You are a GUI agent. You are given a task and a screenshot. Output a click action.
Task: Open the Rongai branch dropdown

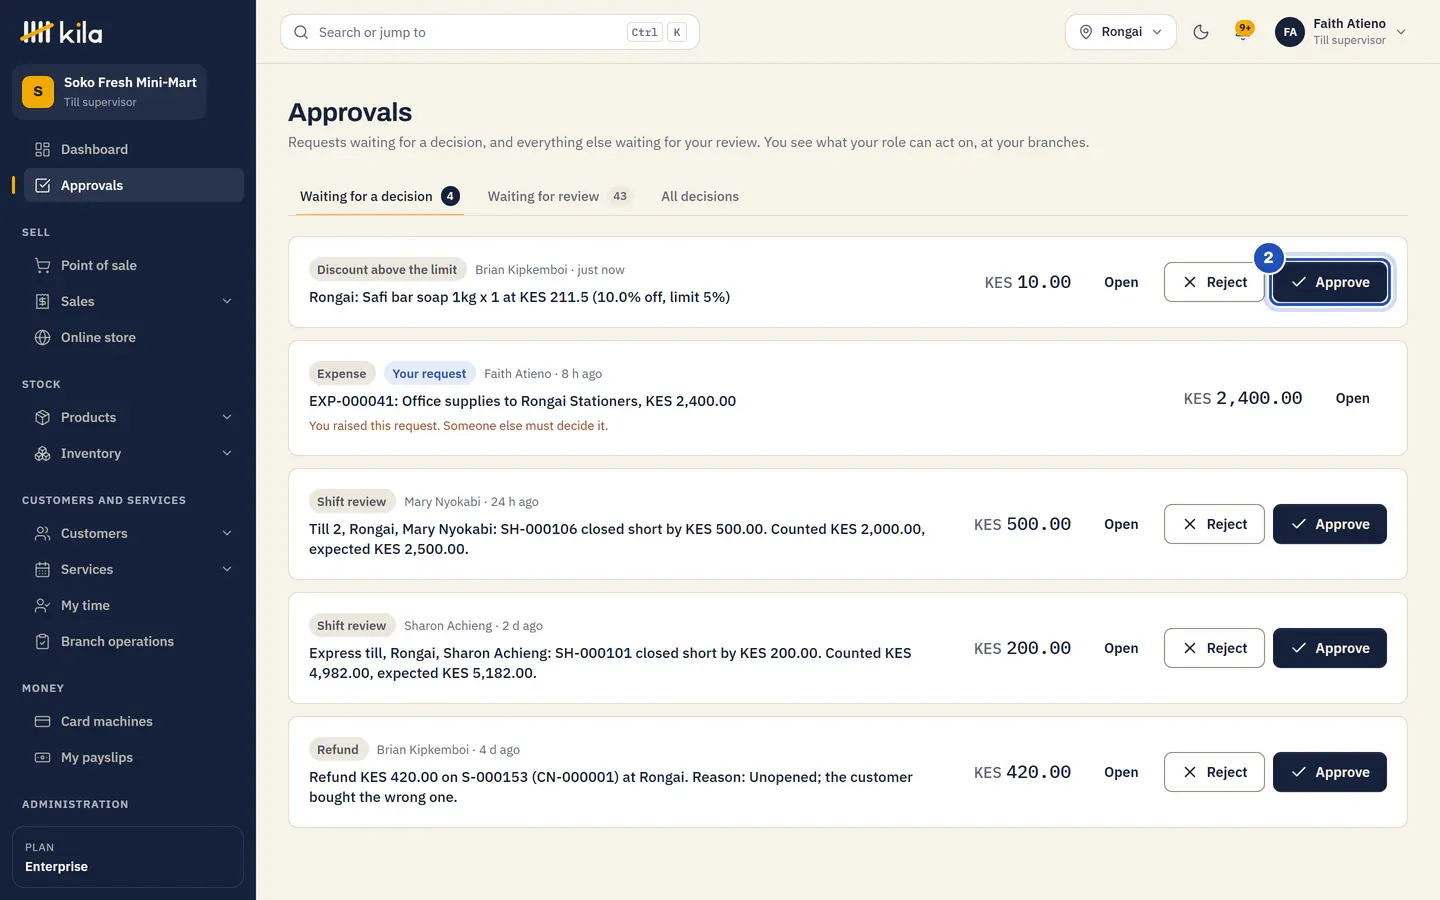pos(1121,32)
